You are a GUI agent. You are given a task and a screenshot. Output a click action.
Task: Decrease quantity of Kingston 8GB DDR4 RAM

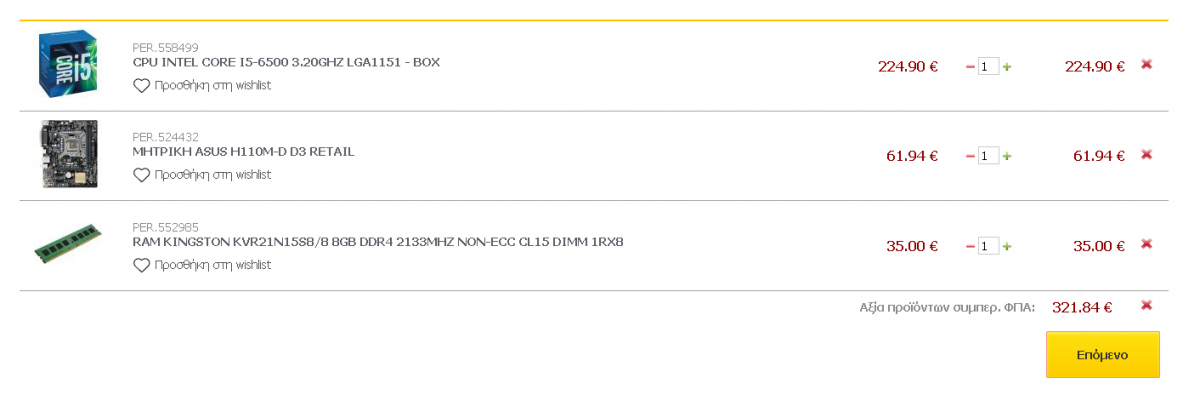[970, 246]
